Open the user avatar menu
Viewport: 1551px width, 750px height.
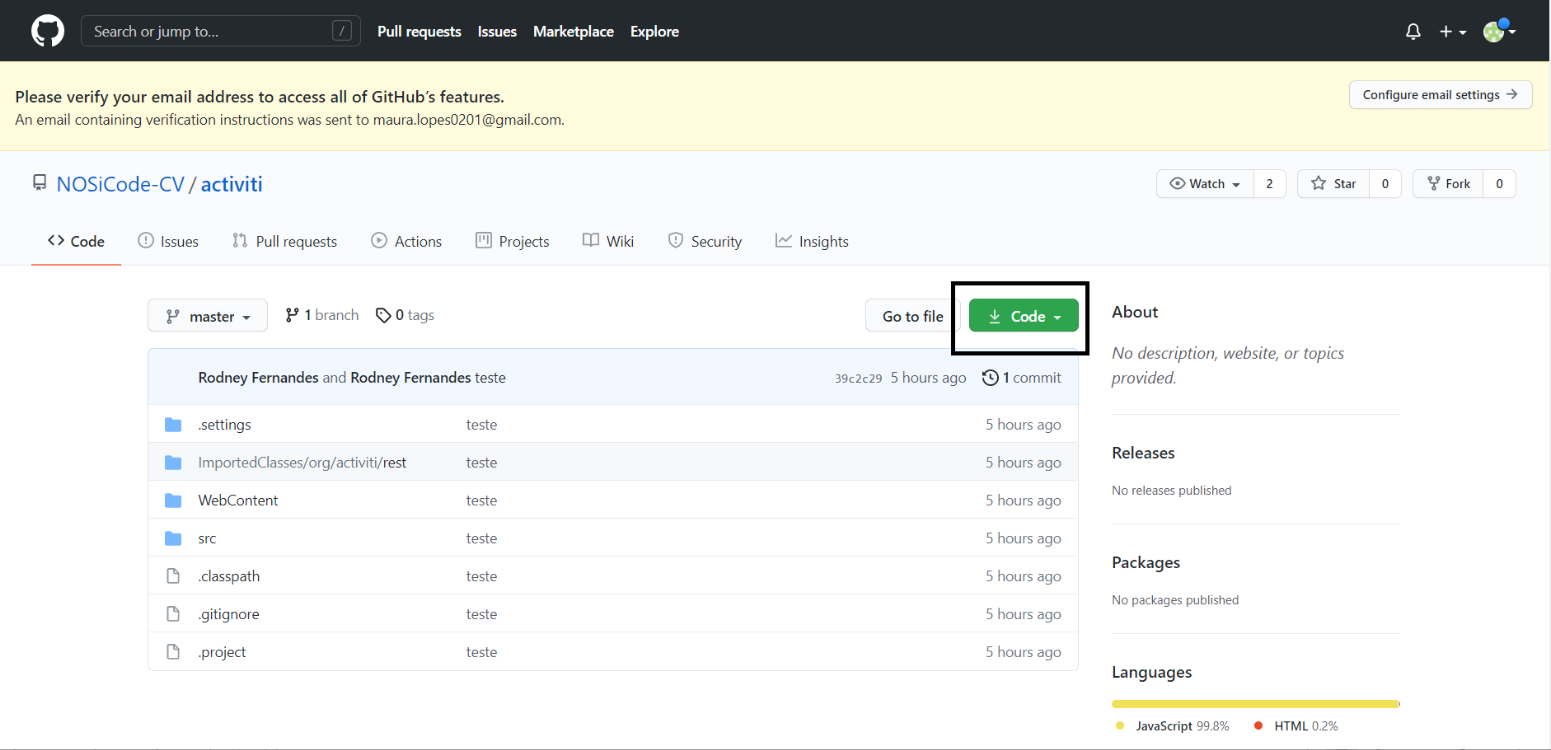(x=1499, y=32)
